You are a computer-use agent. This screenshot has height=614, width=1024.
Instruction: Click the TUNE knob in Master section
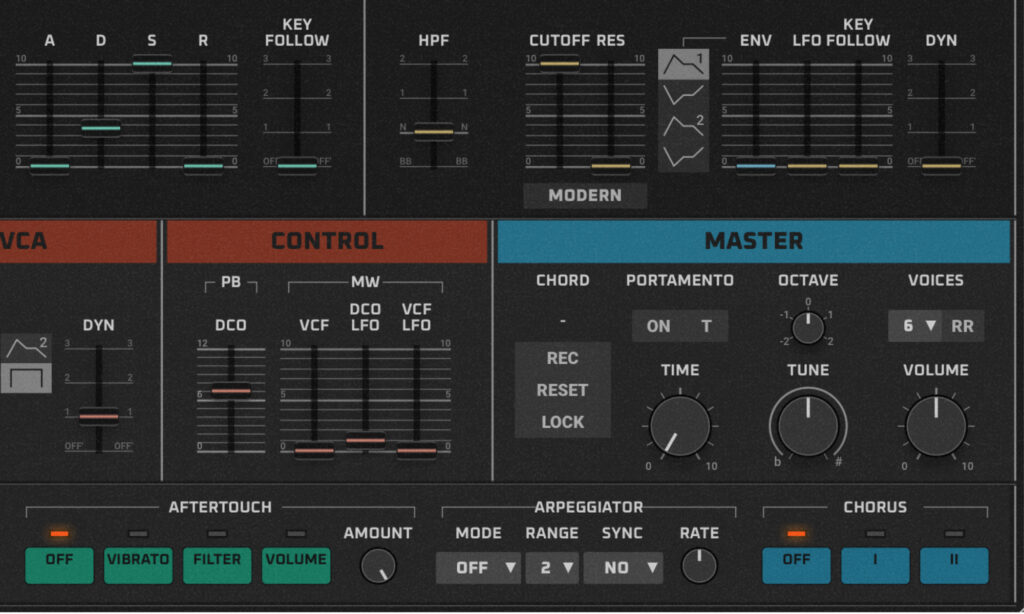point(807,424)
